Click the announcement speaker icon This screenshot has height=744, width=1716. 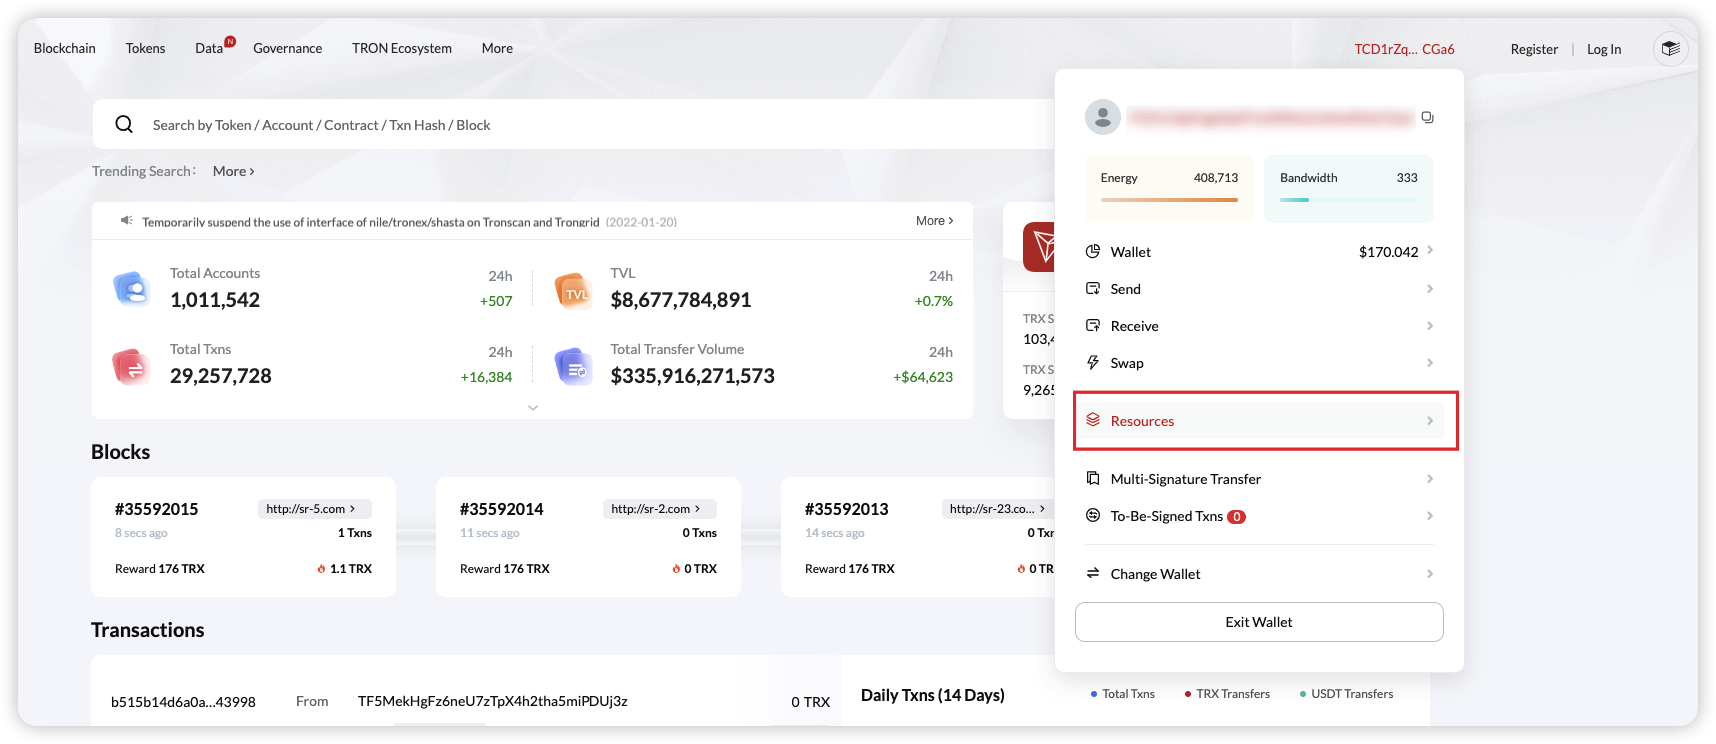127,220
